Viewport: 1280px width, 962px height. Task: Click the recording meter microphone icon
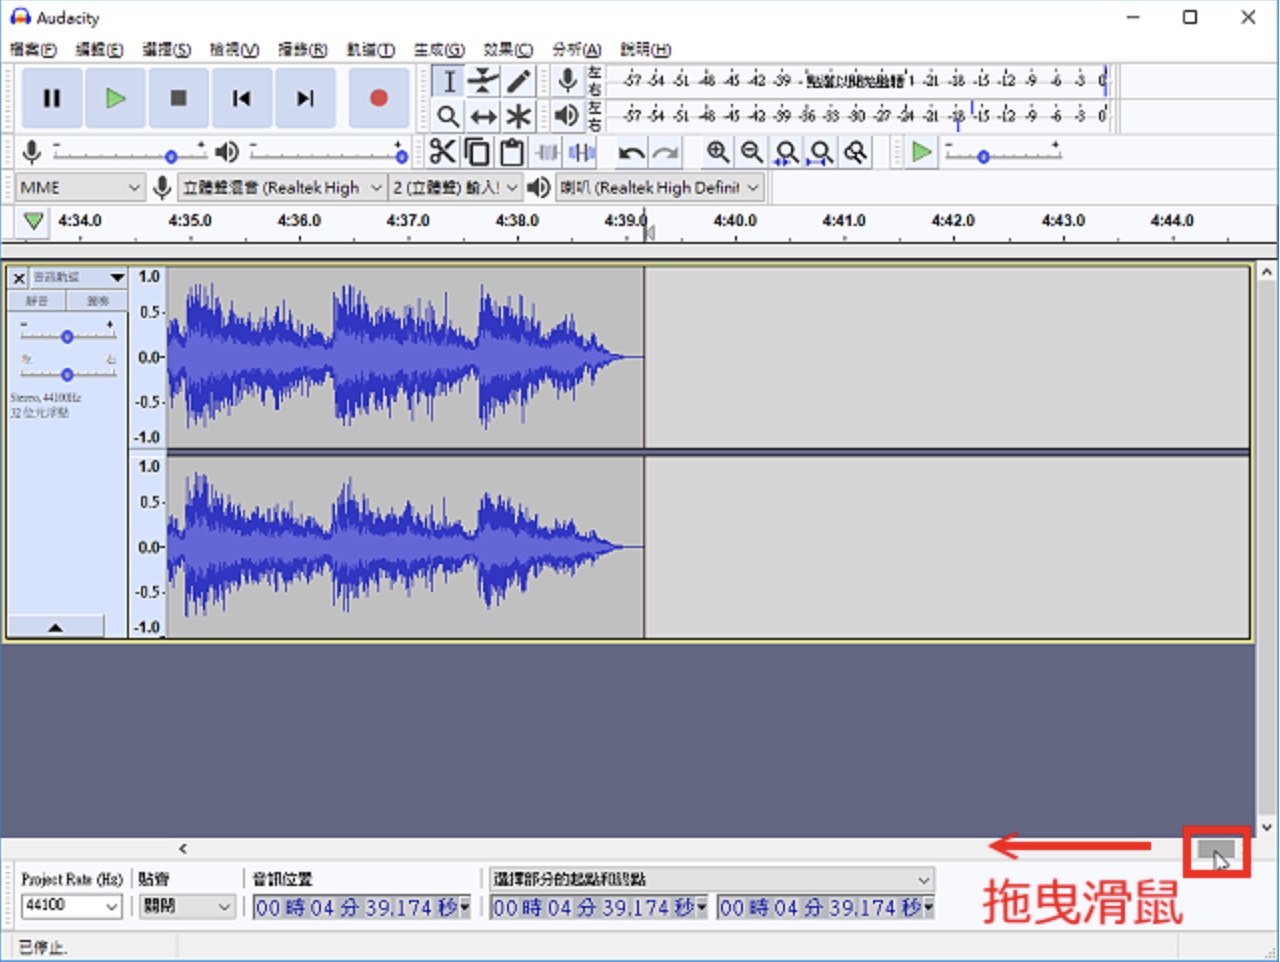[x=567, y=81]
